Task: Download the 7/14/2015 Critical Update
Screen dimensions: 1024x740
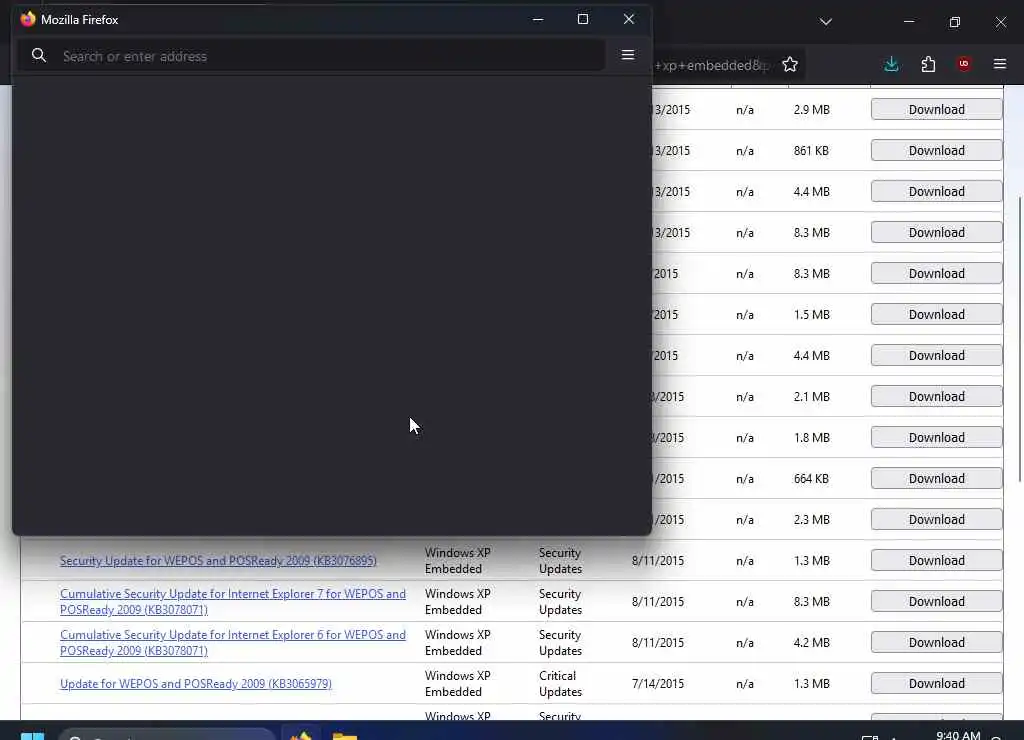Action: coord(936,684)
